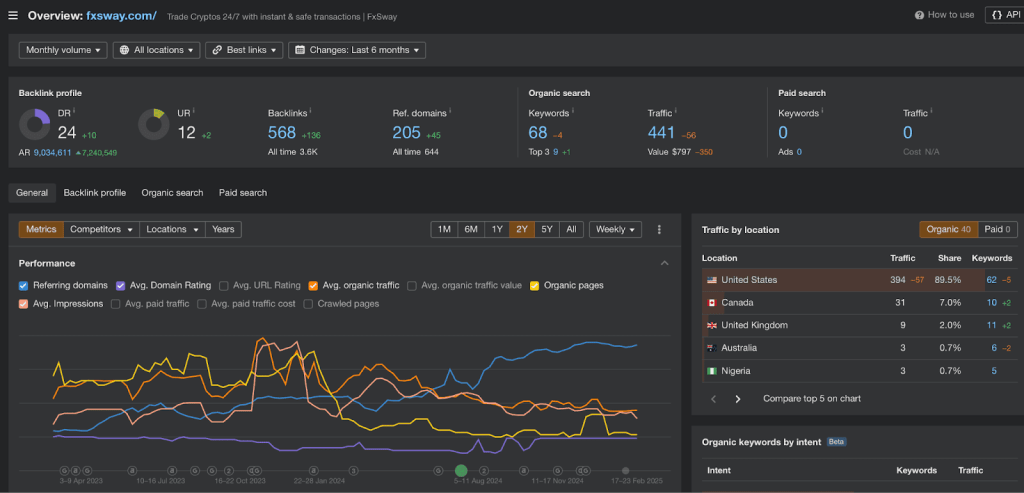Image resolution: width=1024 pixels, height=493 pixels.
Task: Click the Beta badge by Organic keywords intent
Action: [837, 442]
